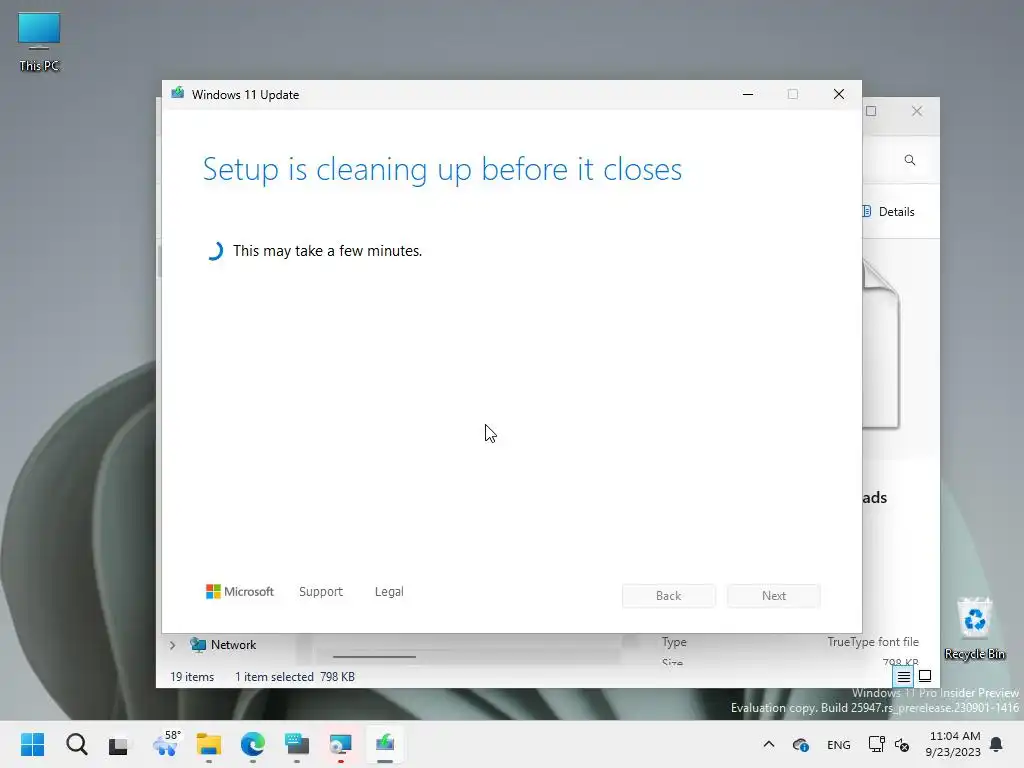
Task: Expand the Network tree item
Action: pyautogui.click(x=172, y=645)
